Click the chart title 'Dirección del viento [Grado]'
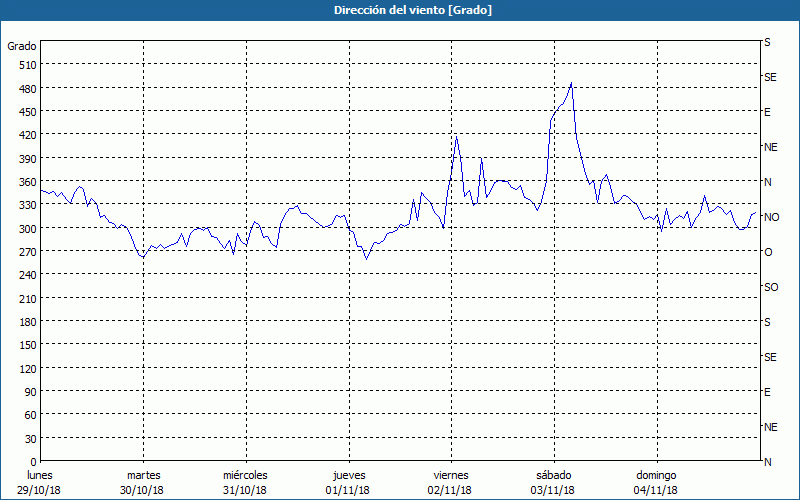 pos(413,10)
